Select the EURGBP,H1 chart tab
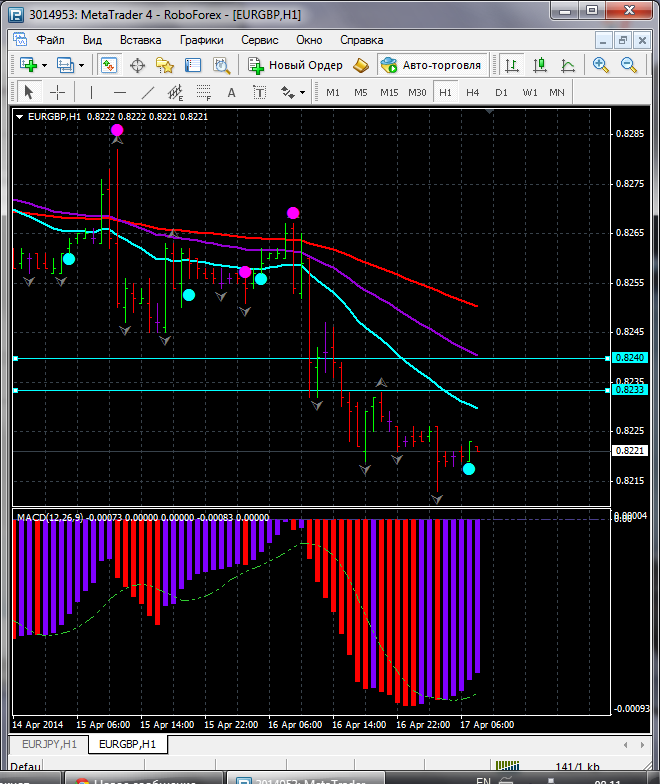The height and width of the screenshot is (784, 660). tap(128, 744)
